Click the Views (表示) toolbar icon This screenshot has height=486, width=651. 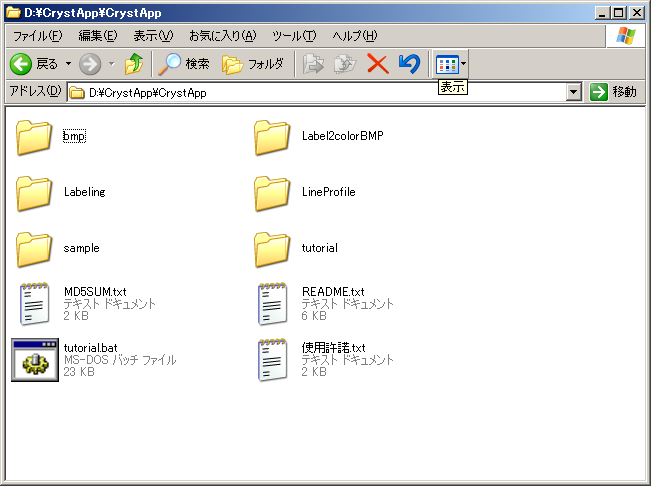(447, 64)
